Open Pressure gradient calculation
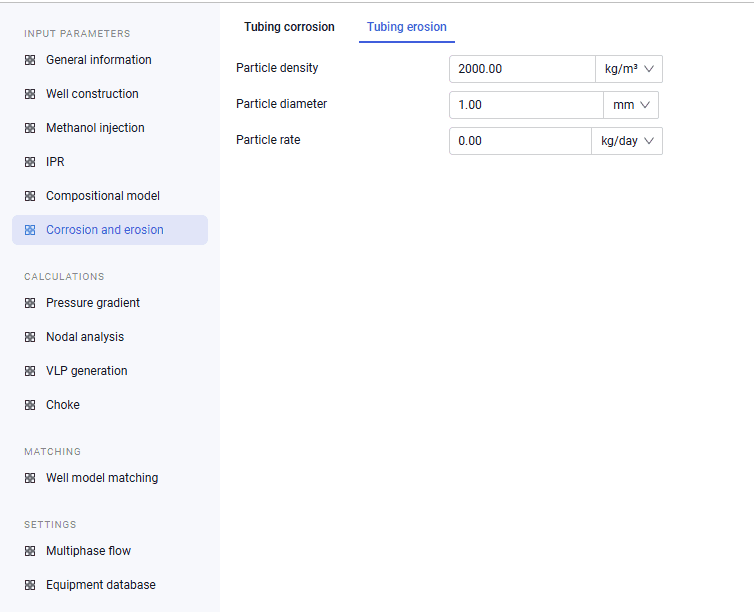The height and width of the screenshot is (612, 754). tap(110, 303)
